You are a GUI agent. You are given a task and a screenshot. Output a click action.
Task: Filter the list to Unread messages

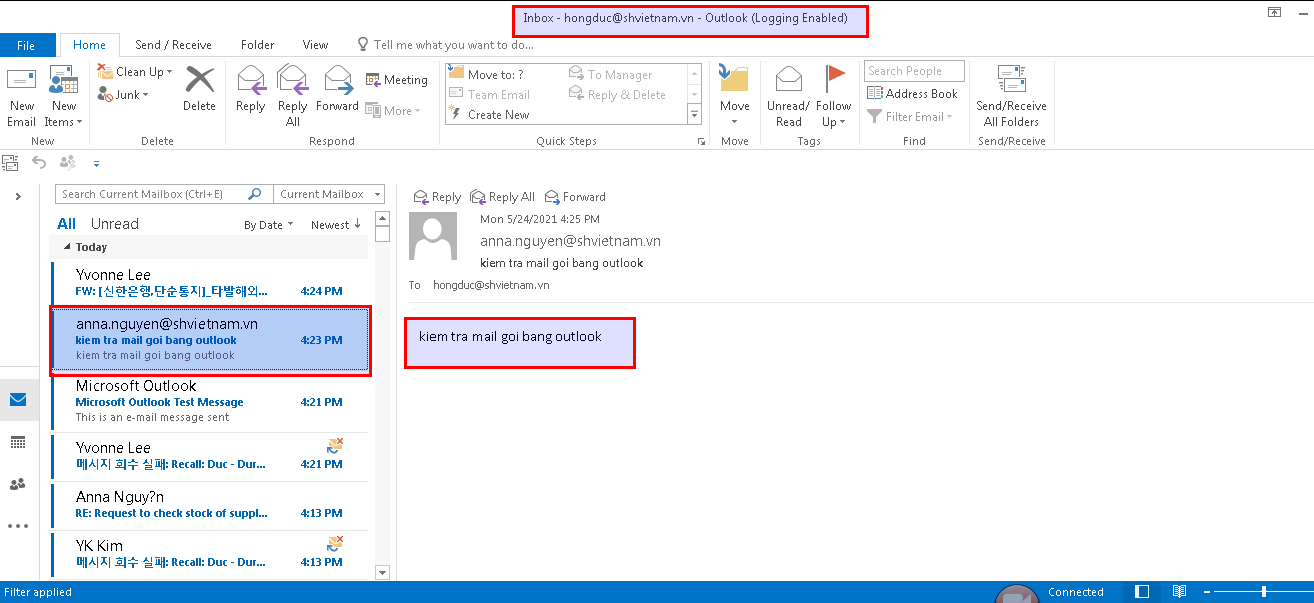click(115, 224)
